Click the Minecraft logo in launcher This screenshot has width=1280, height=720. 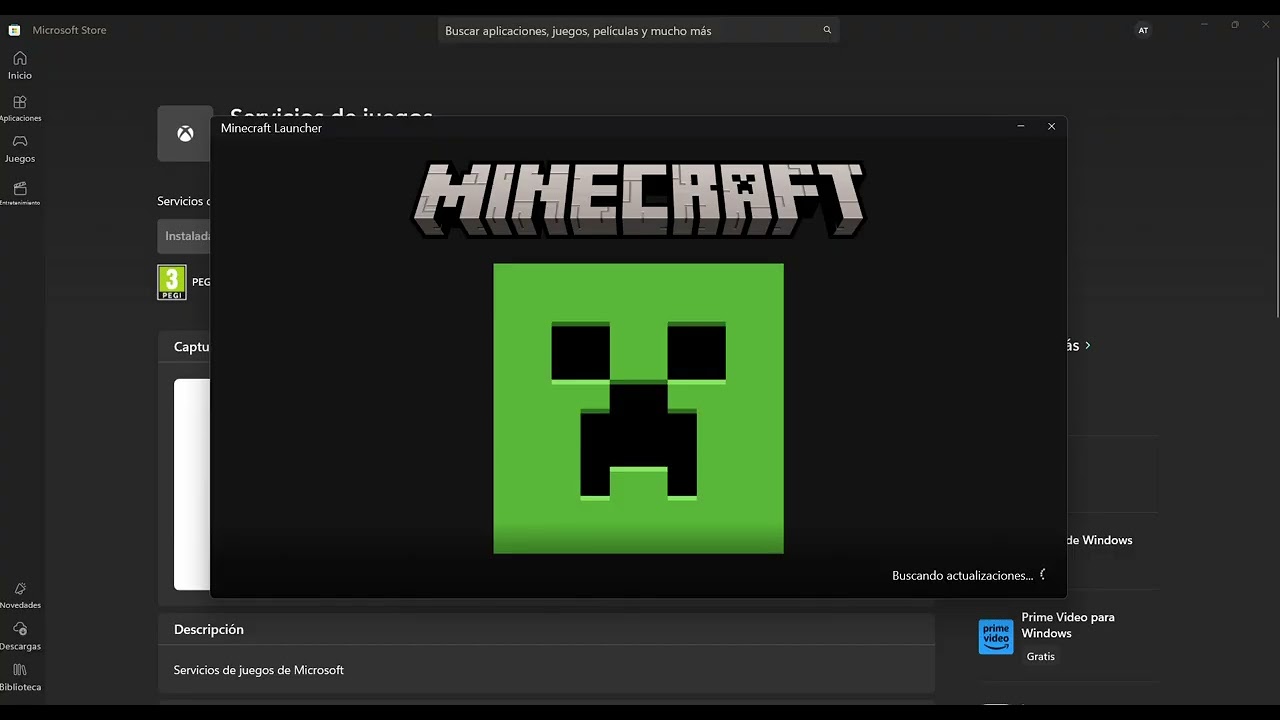(638, 199)
